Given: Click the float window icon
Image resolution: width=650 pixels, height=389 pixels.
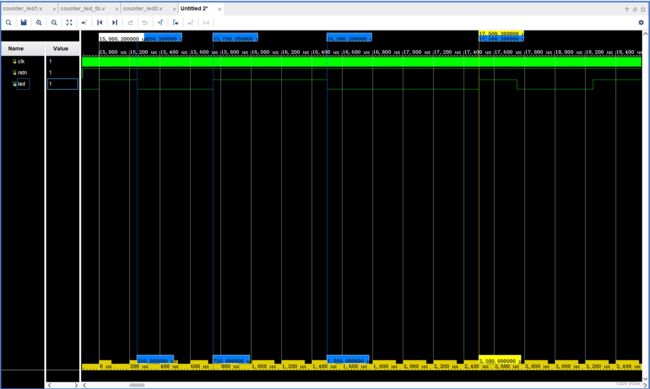Looking at the screenshot, I should coord(635,9).
